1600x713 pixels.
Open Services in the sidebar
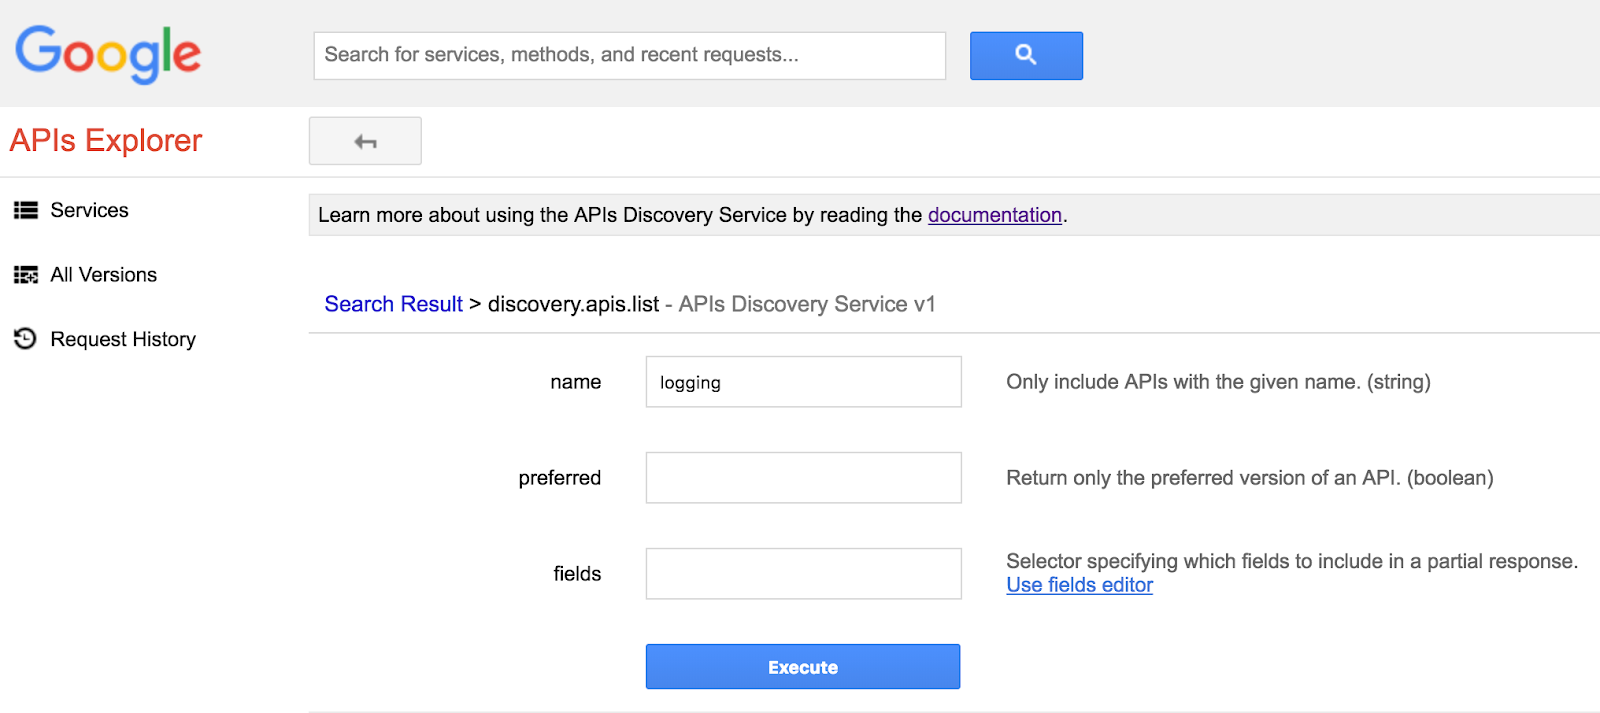(90, 210)
